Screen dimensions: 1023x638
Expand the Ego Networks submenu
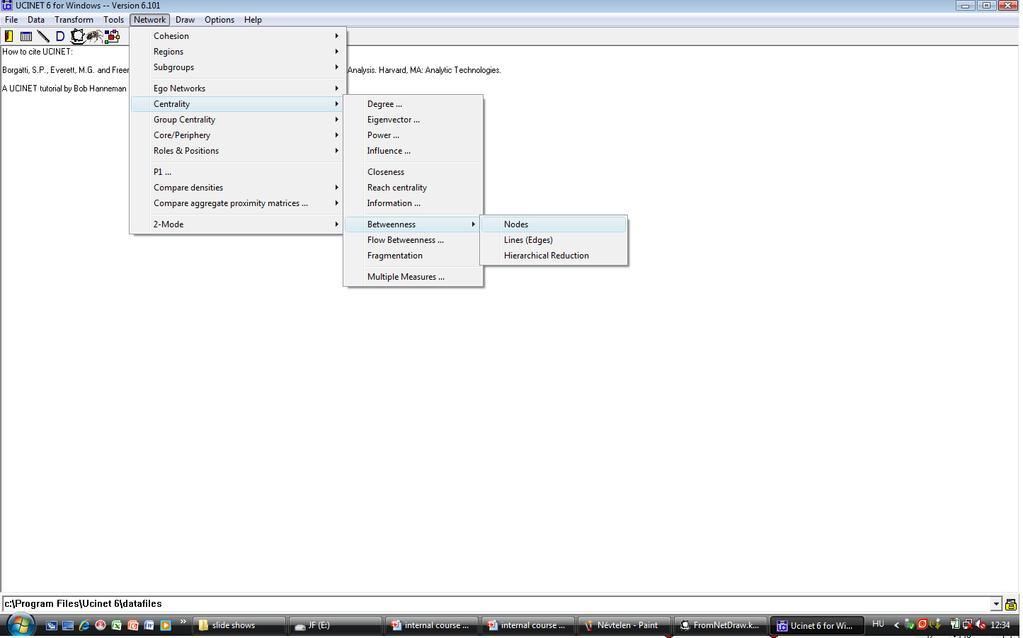239,88
